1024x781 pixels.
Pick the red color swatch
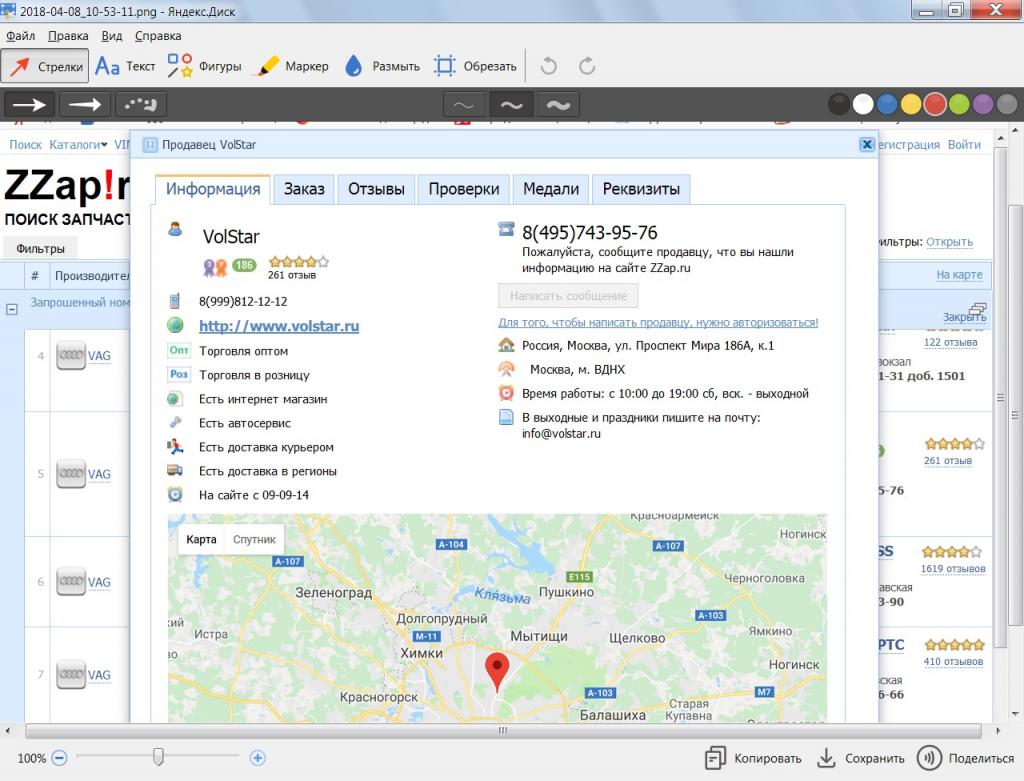(x=935, y=104)
